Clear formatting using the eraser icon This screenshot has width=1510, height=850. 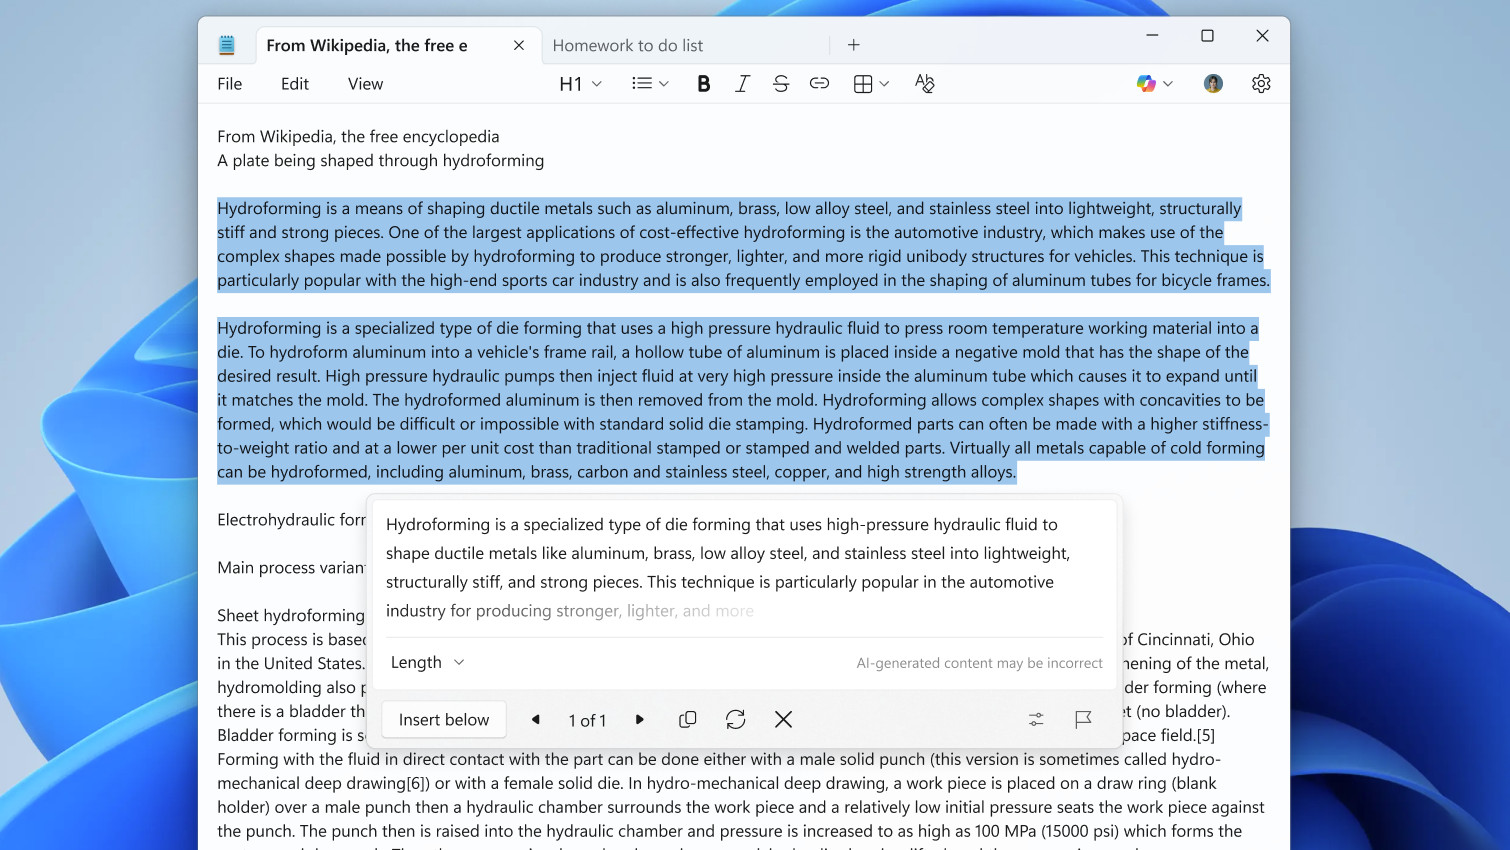pyautogui.click(x=925, y=83)
